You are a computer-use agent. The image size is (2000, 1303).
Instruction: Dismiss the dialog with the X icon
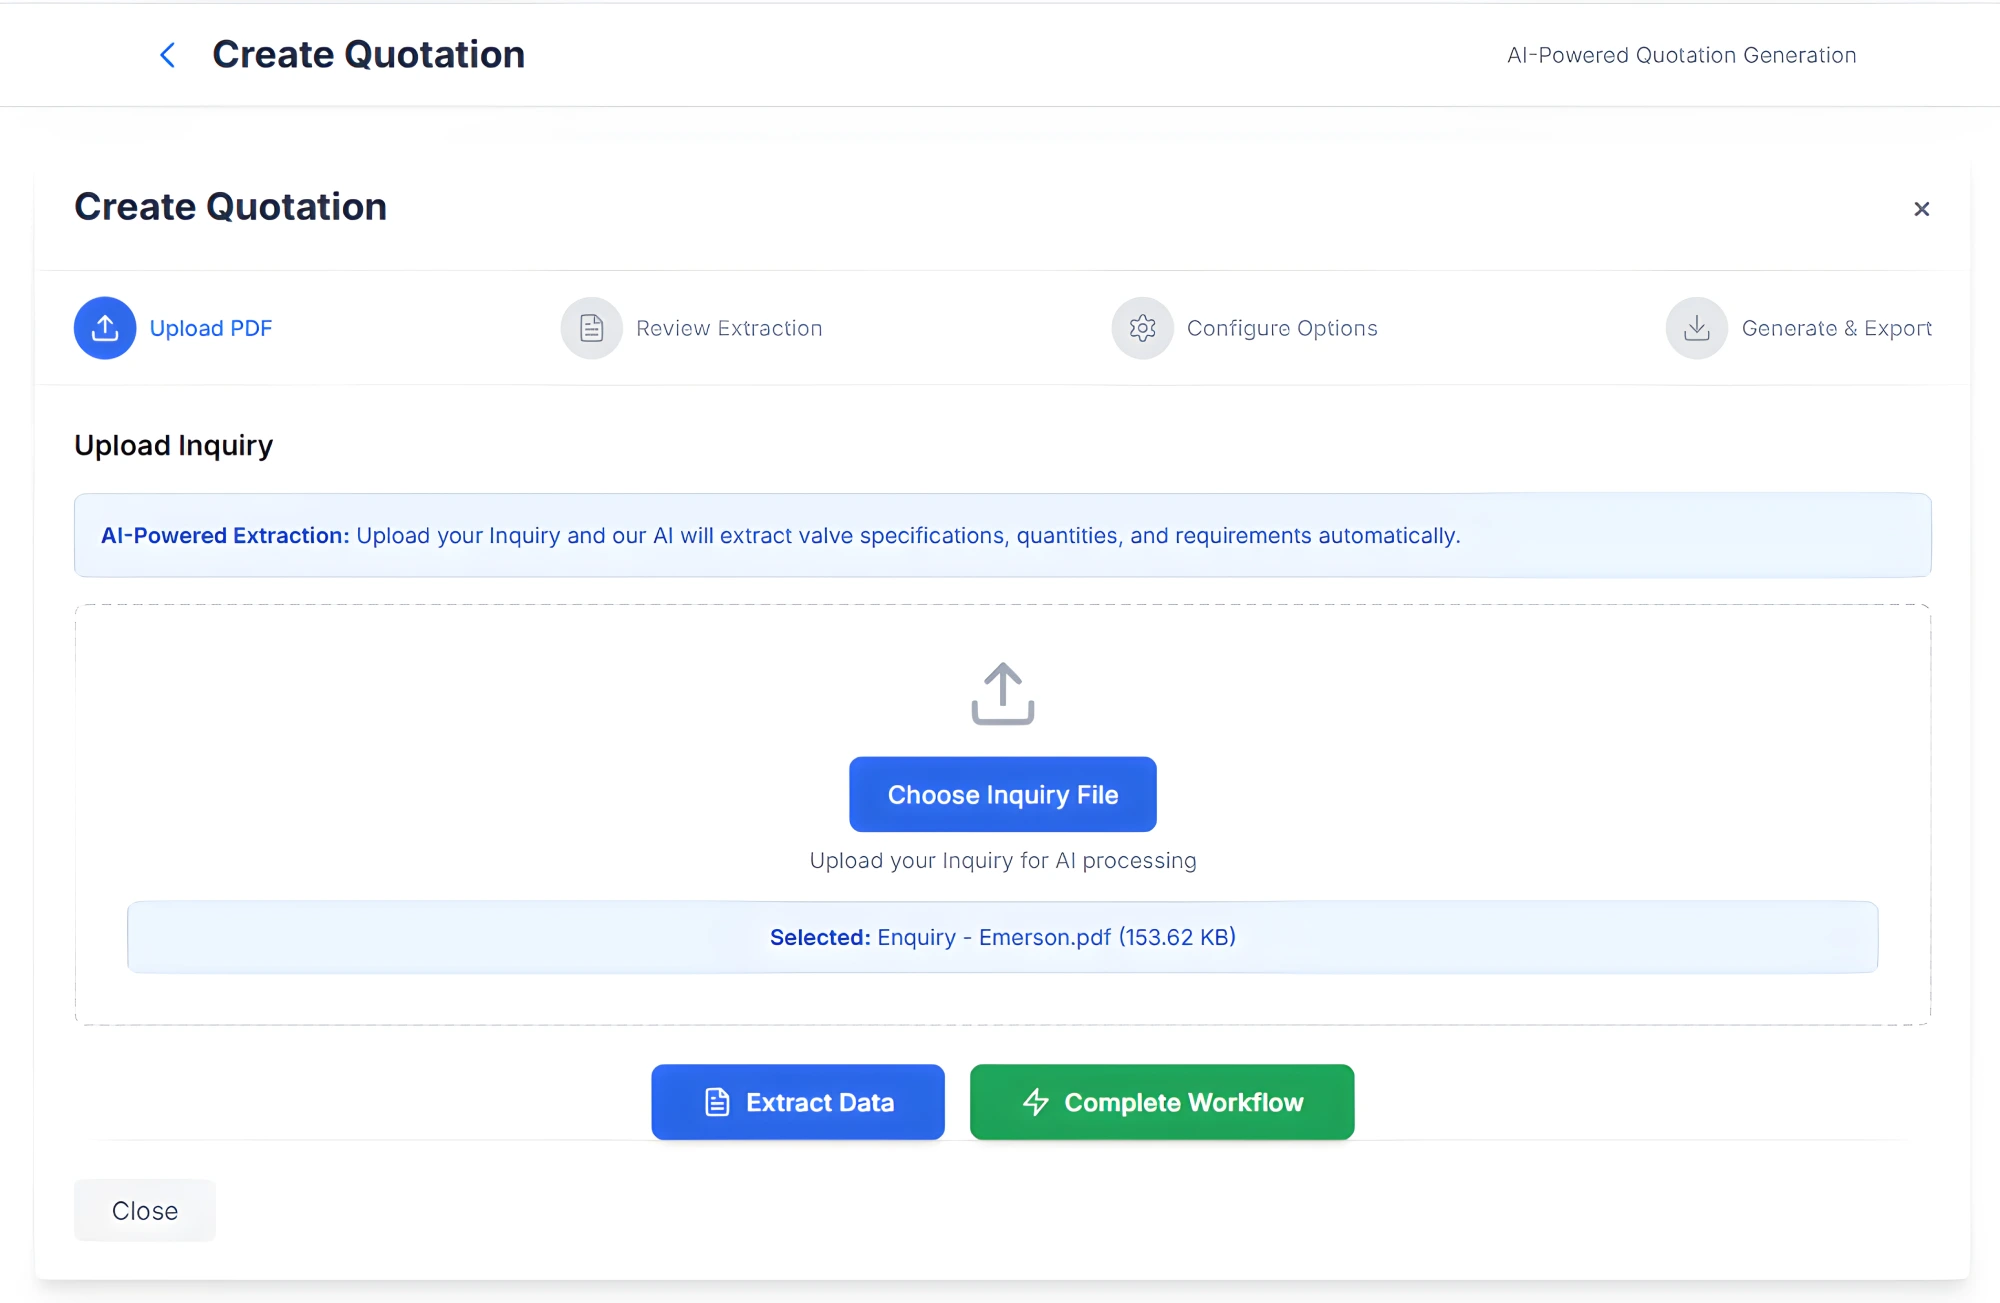[x=1921, y=209]
